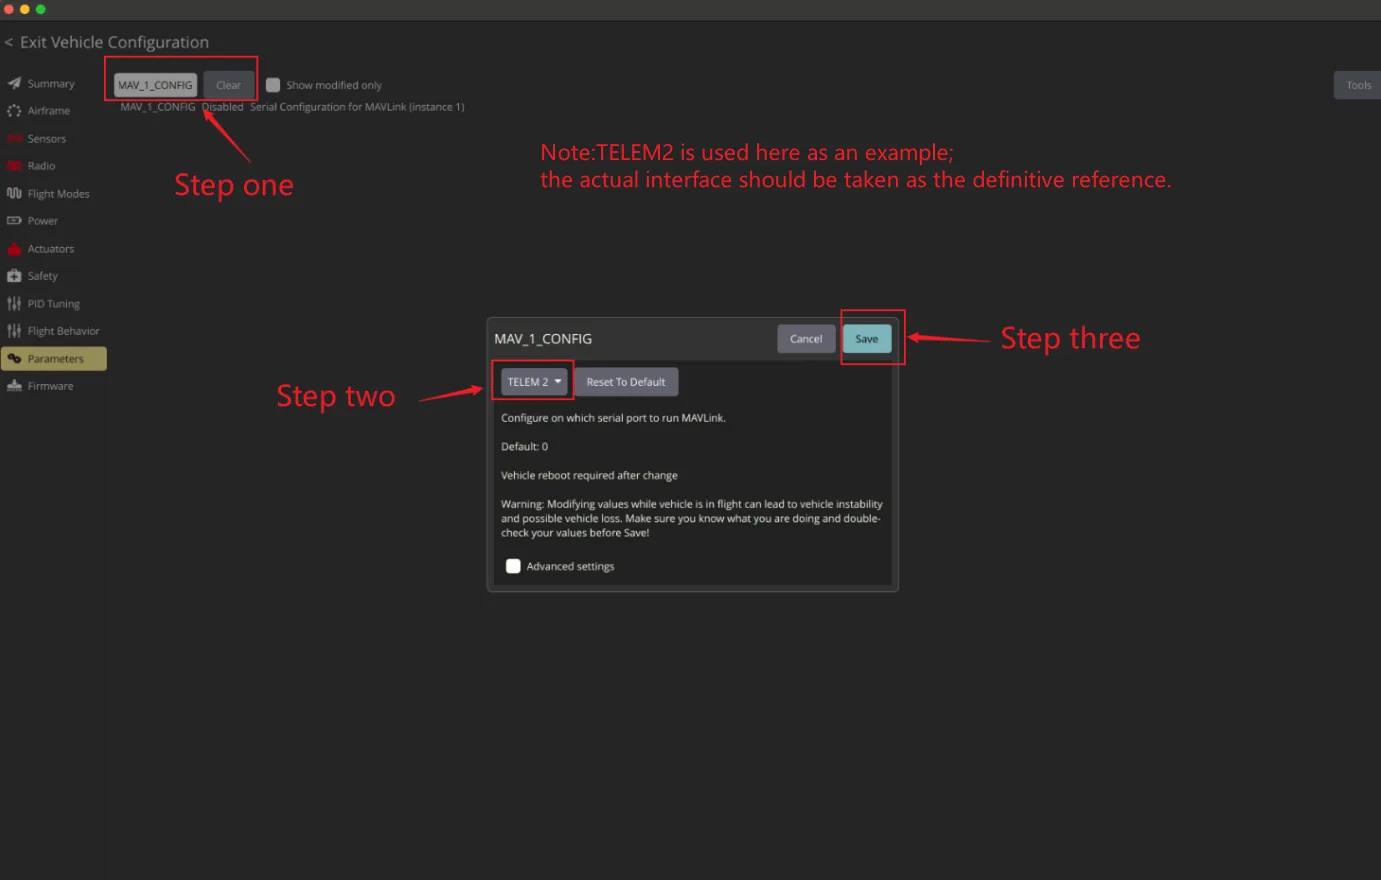Click the Firmware icon in sidebar
The image size is (1381, 880).
14,386
